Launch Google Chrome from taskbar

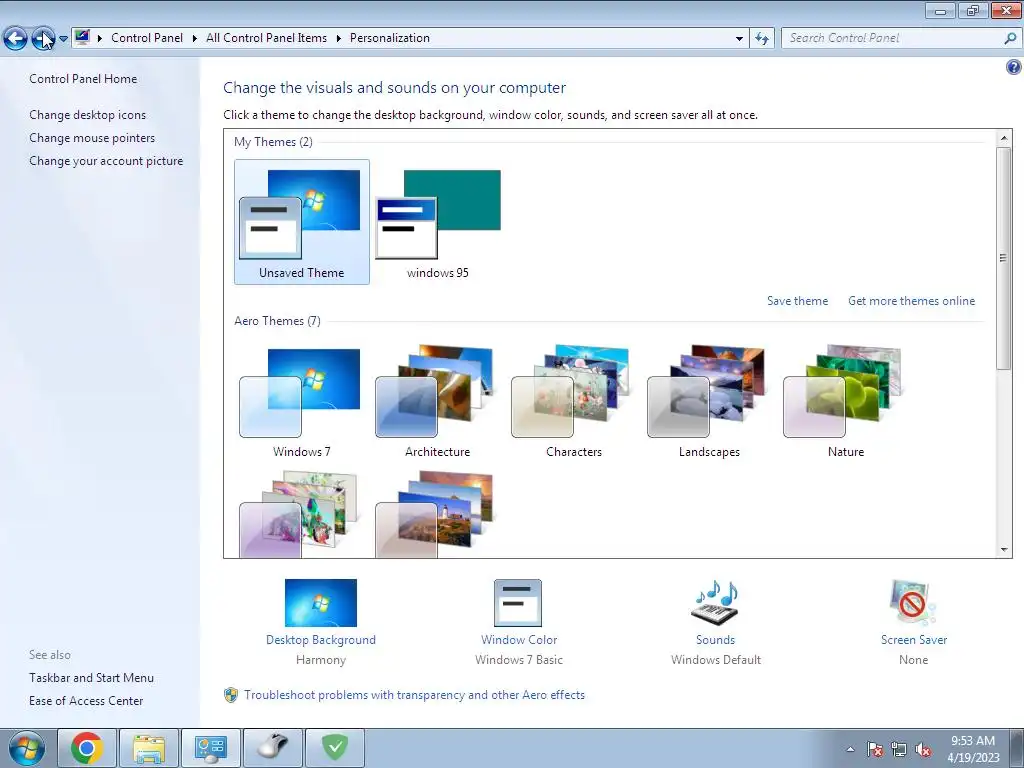[87, 748]
